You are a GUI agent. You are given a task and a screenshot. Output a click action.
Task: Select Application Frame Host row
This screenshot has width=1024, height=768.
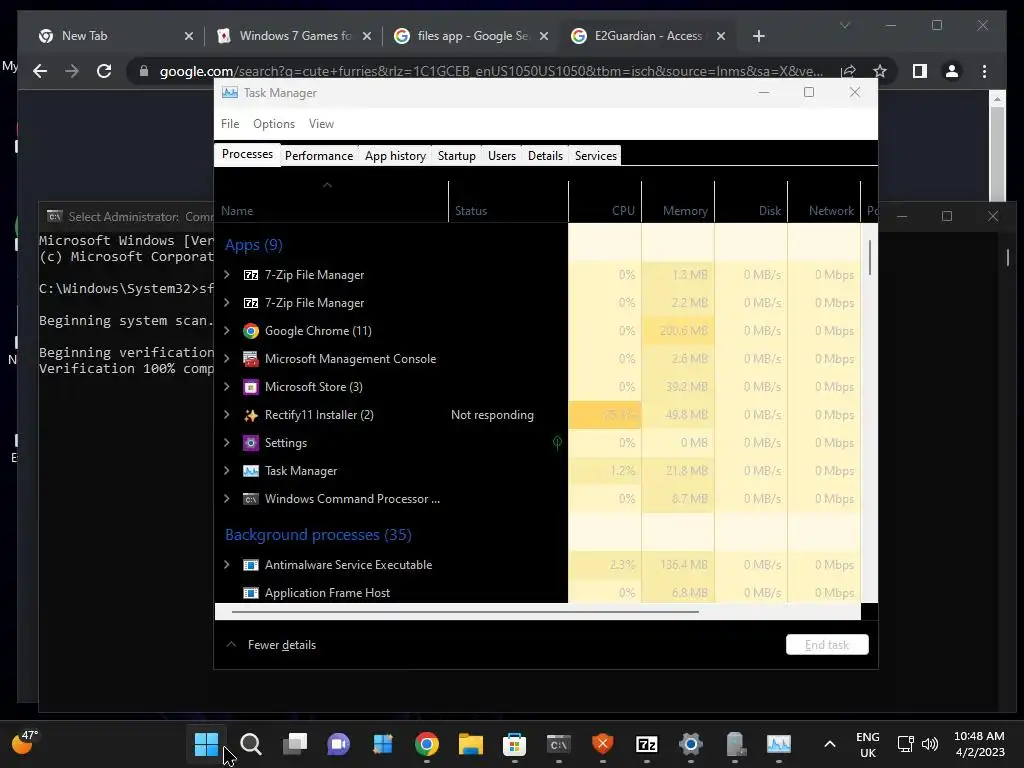pyautogui.click(x=537, y=593)
